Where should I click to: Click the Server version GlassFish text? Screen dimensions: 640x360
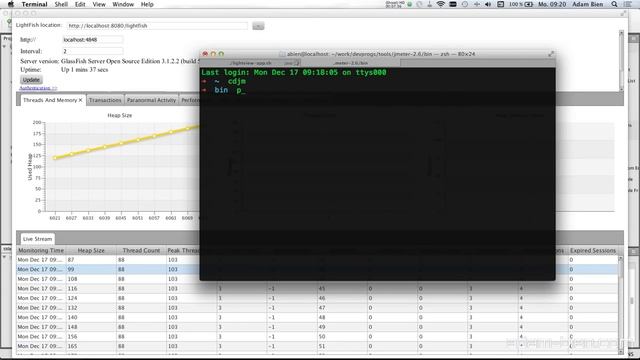110,61
